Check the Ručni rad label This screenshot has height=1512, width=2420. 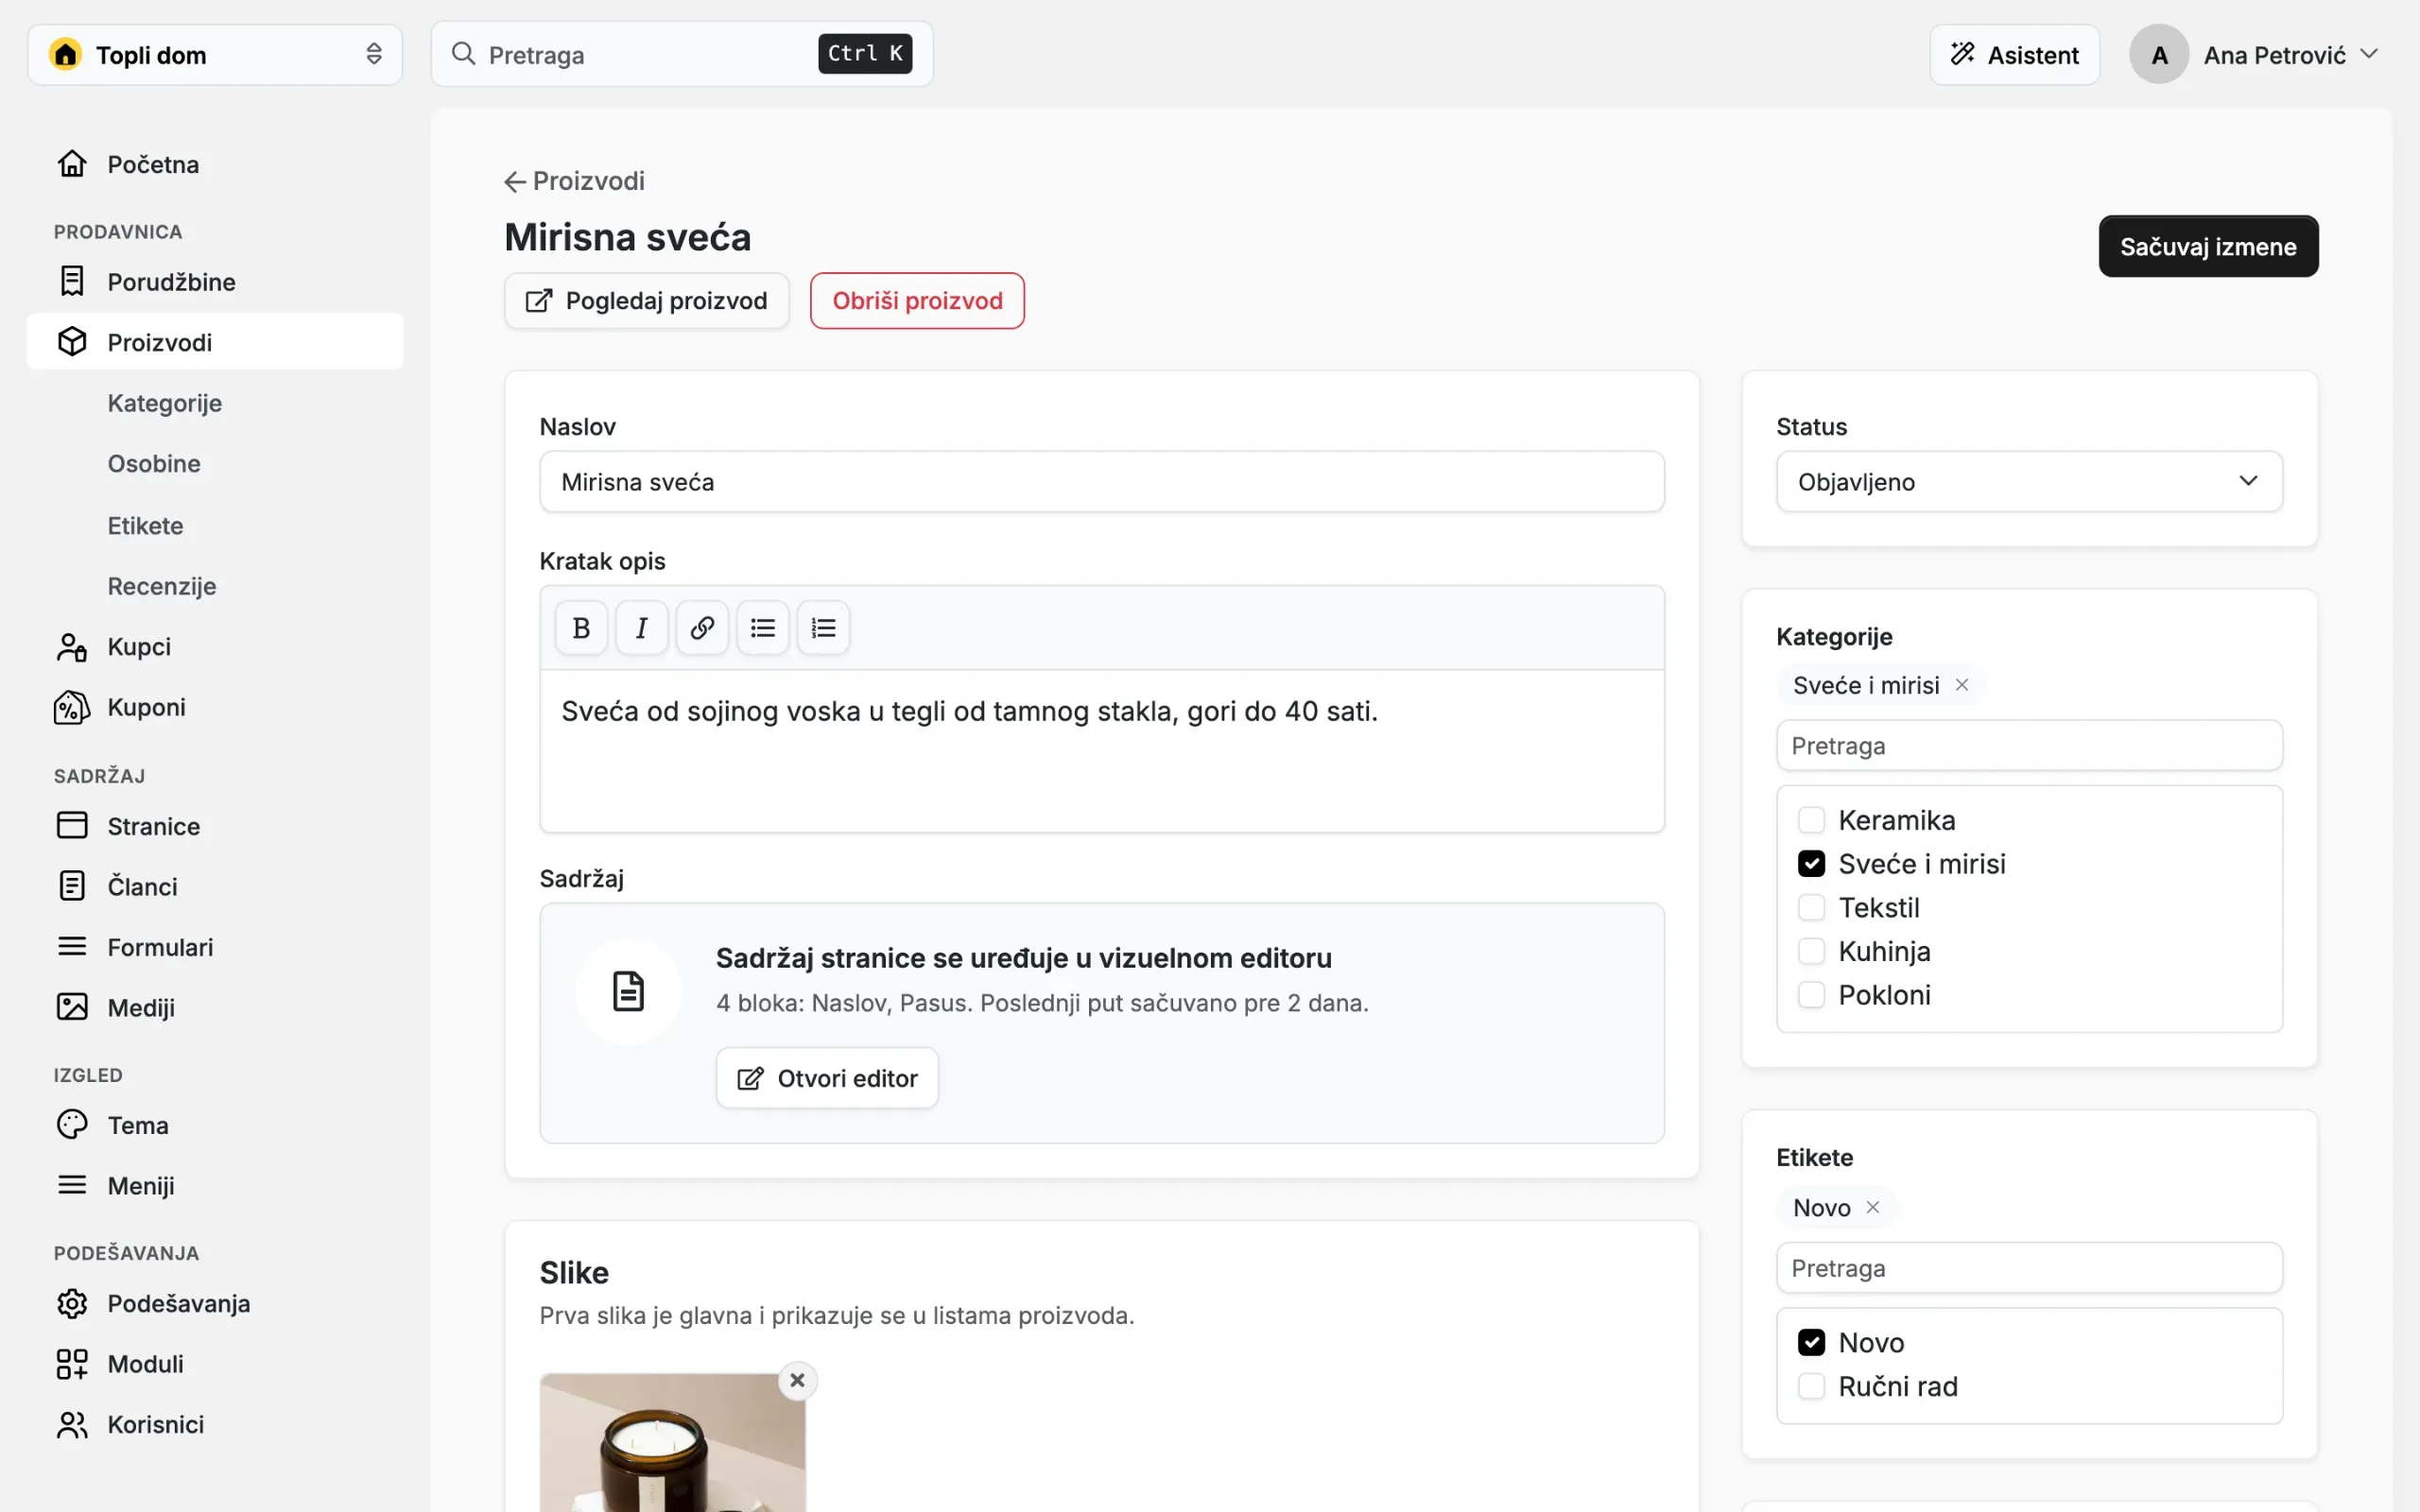[x=1811, y=1387]
